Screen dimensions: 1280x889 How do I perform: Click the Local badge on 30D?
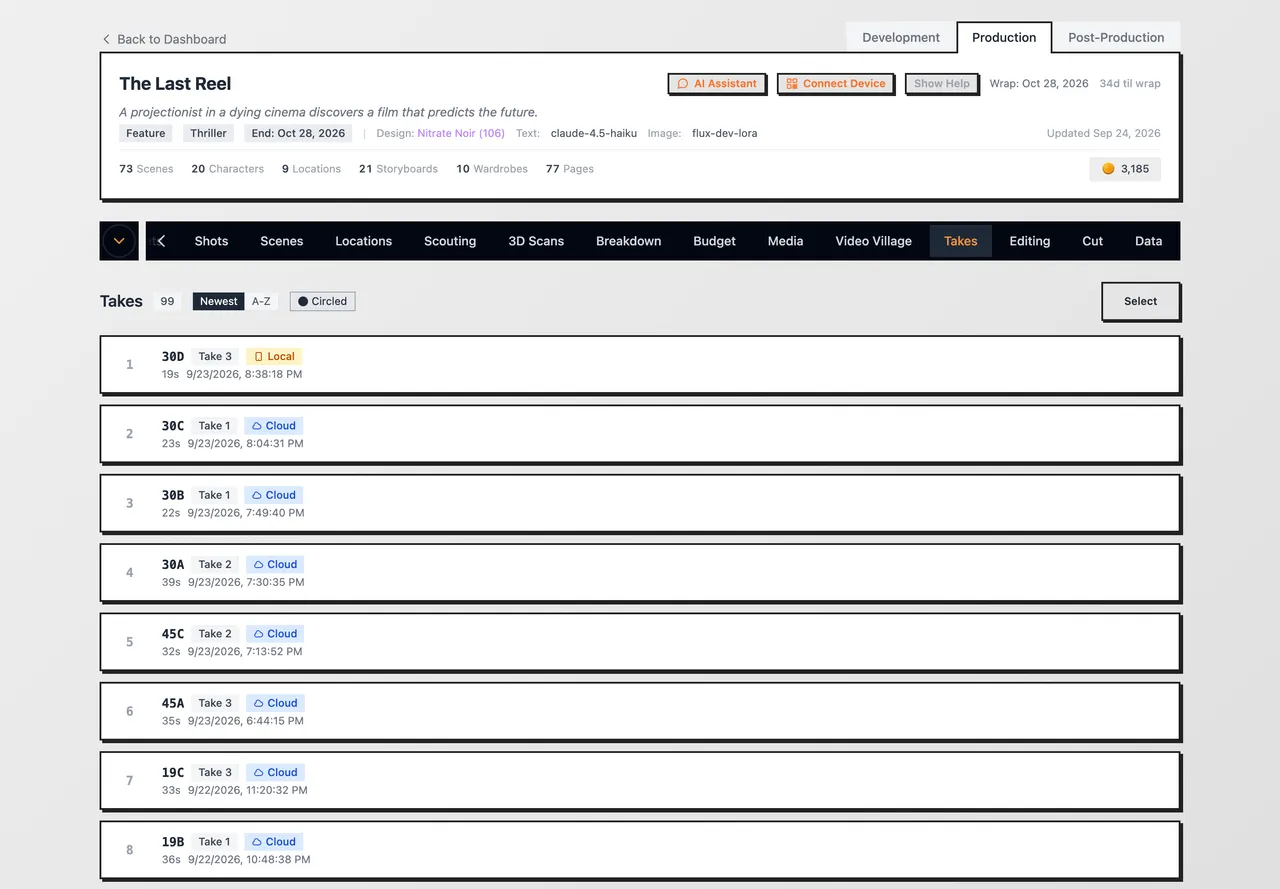[x=274, y=356]
